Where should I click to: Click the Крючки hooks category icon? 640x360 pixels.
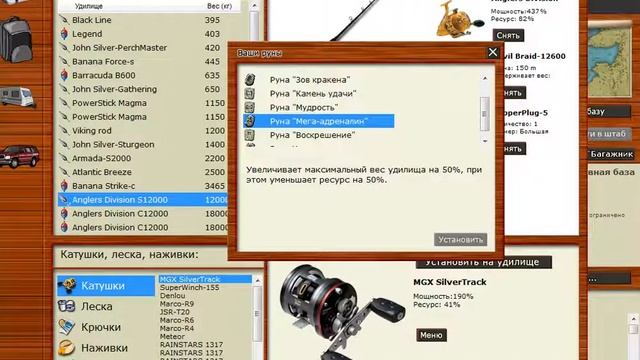[x=67, y=327]
